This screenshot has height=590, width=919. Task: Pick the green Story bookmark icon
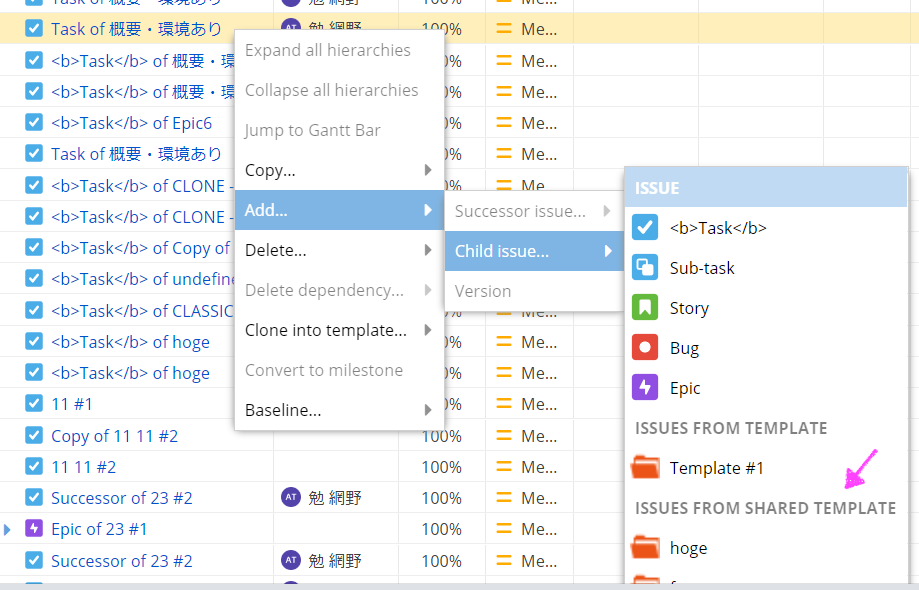tap(645, 308)
